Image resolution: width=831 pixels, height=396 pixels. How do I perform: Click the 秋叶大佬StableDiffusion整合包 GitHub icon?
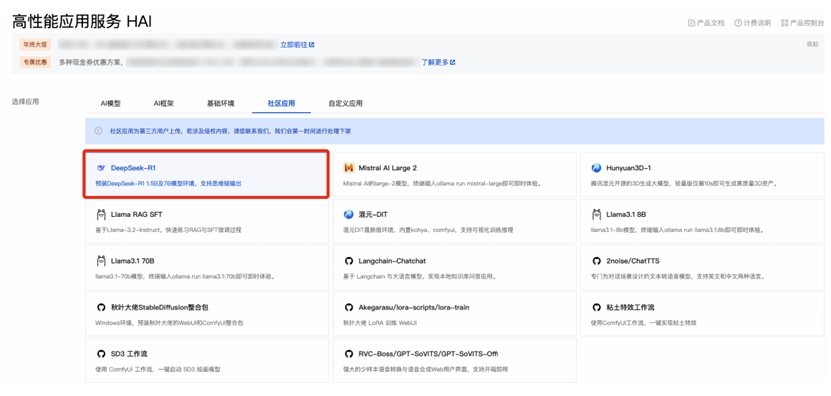pyautogui.click(x=101, y=307)
